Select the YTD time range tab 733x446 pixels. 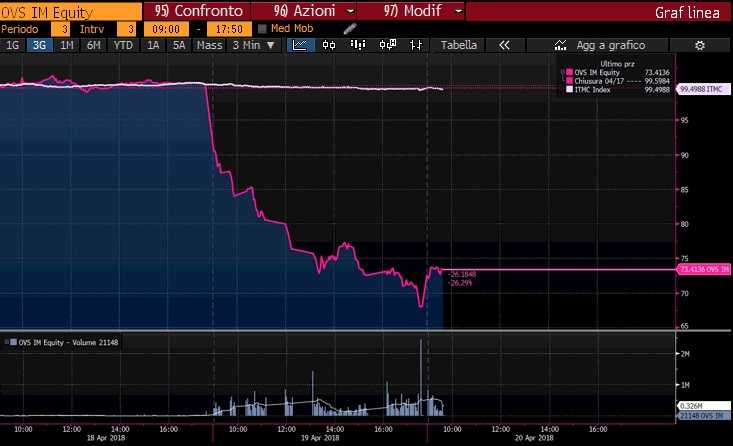[x=123, y=45]
